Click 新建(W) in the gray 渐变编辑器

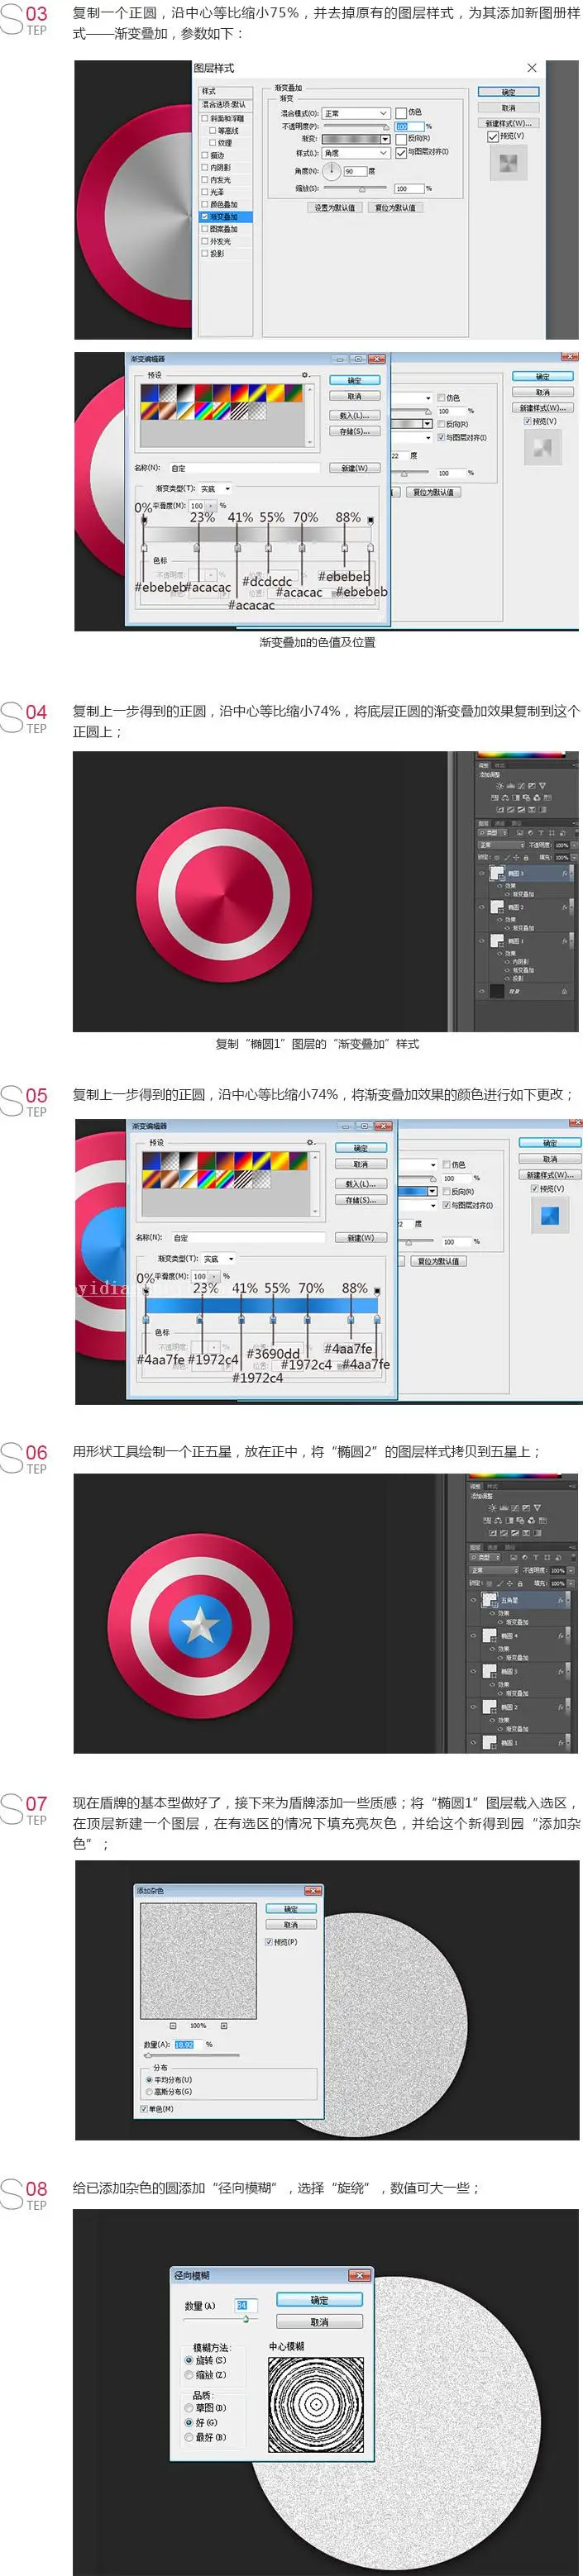click(x=354, y=467)
